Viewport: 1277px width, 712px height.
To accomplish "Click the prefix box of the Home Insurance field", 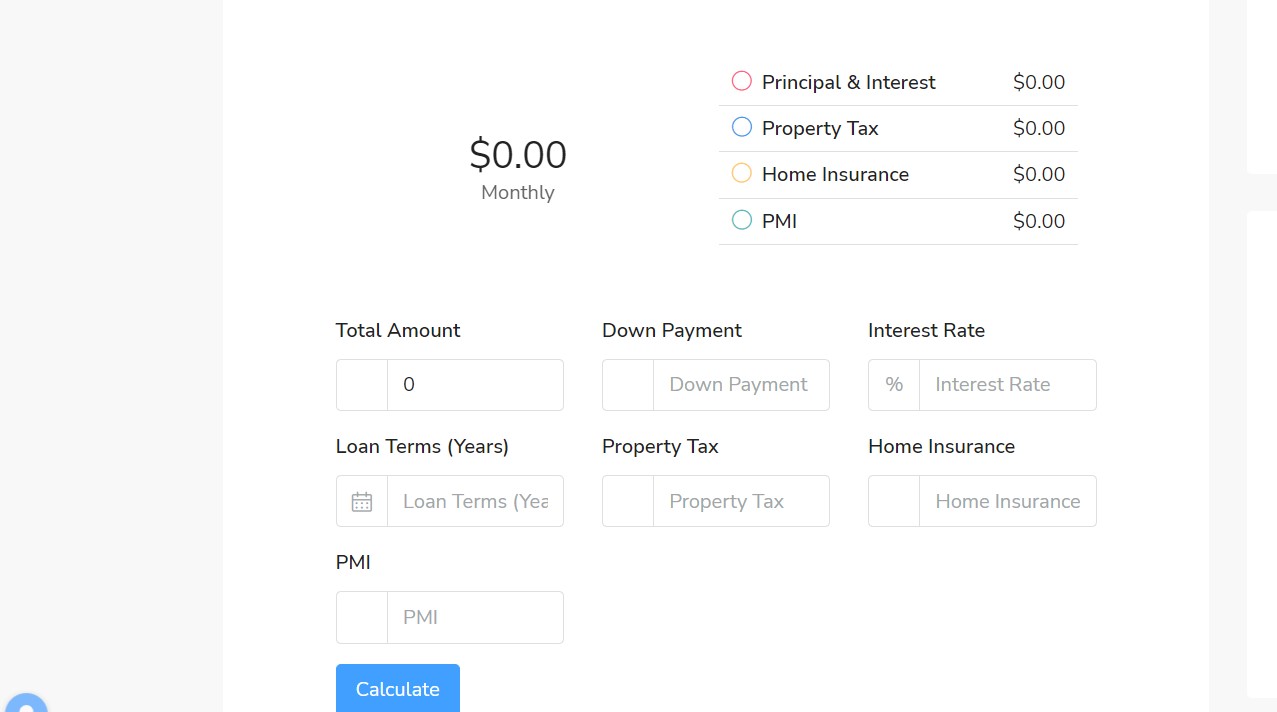I will (x=893, y=500).
